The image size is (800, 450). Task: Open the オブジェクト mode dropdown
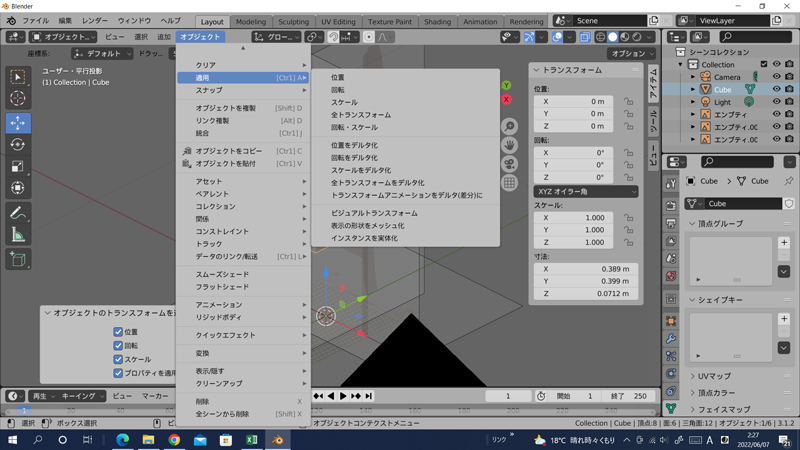63,37
